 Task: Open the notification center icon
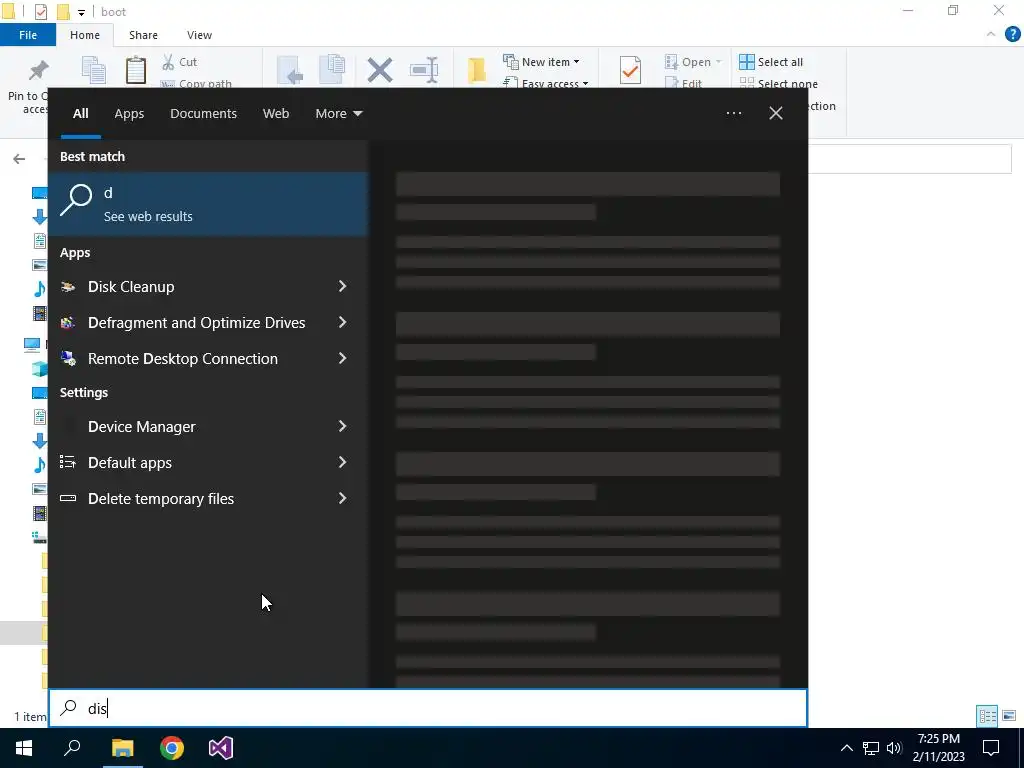point(991,748)
